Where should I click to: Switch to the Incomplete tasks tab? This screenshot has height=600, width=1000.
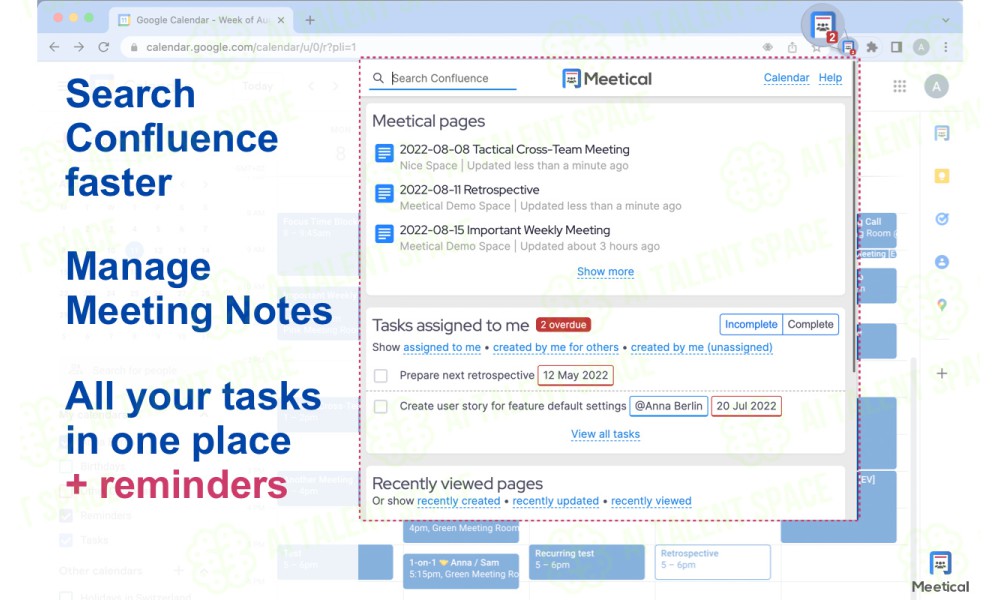(x=751, y=325)
